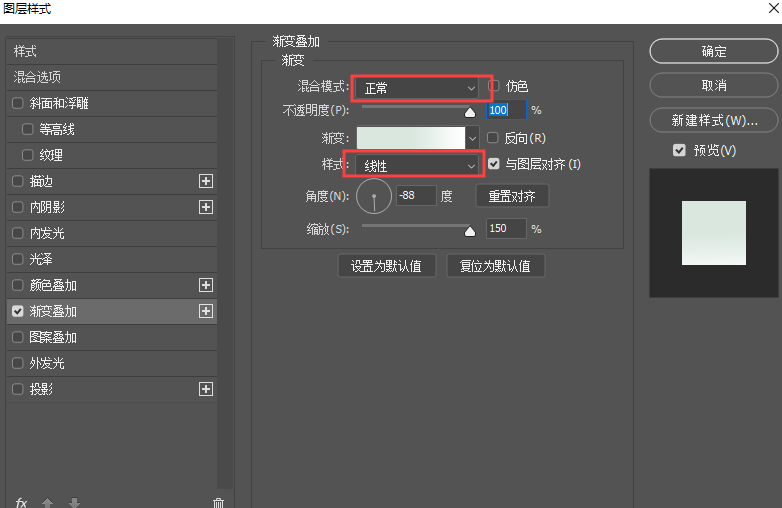This screenshot has height=508, width=782.
Task: Move effect down arrow icon
Action: pyautogui.click(x=74, y=503)
